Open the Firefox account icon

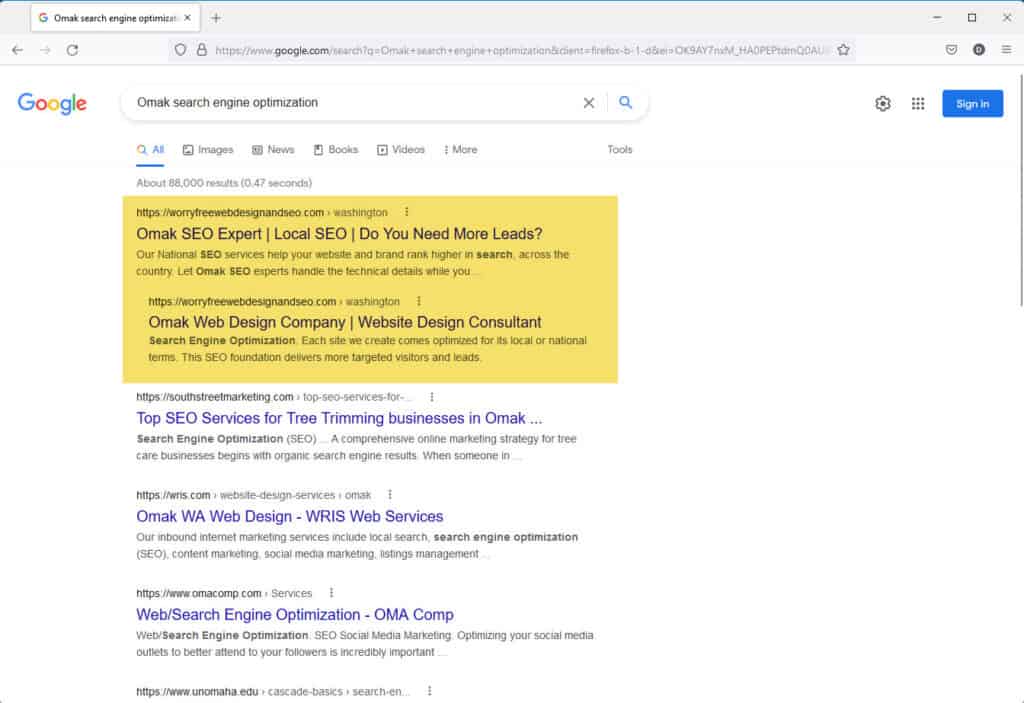(x=978, y=50)
